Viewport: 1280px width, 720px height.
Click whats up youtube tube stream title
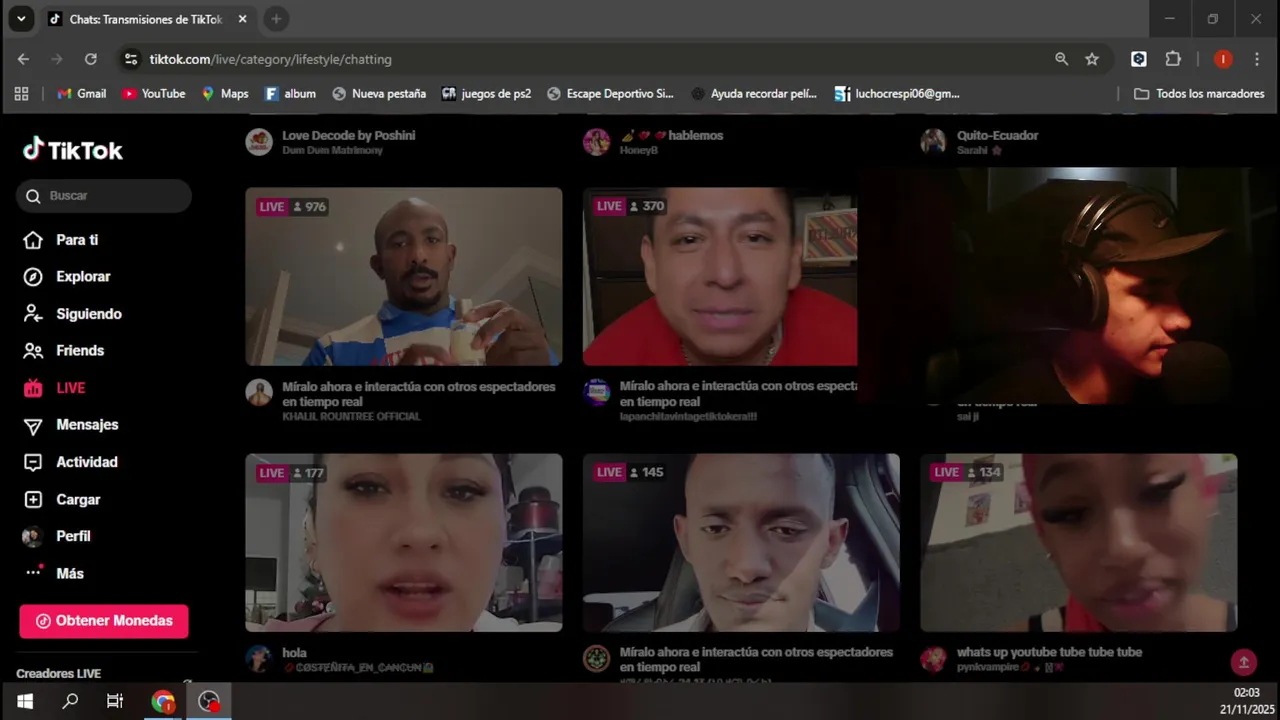click(1049, 652)
